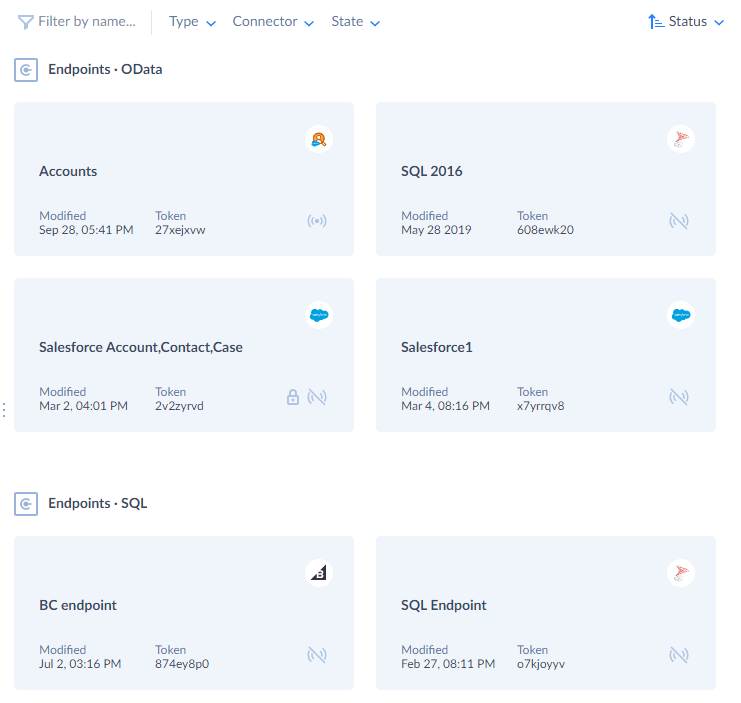The image size is (741, 703).
Task: Select the date Sep 28, 05:41 PM
Action: point(86,230)
